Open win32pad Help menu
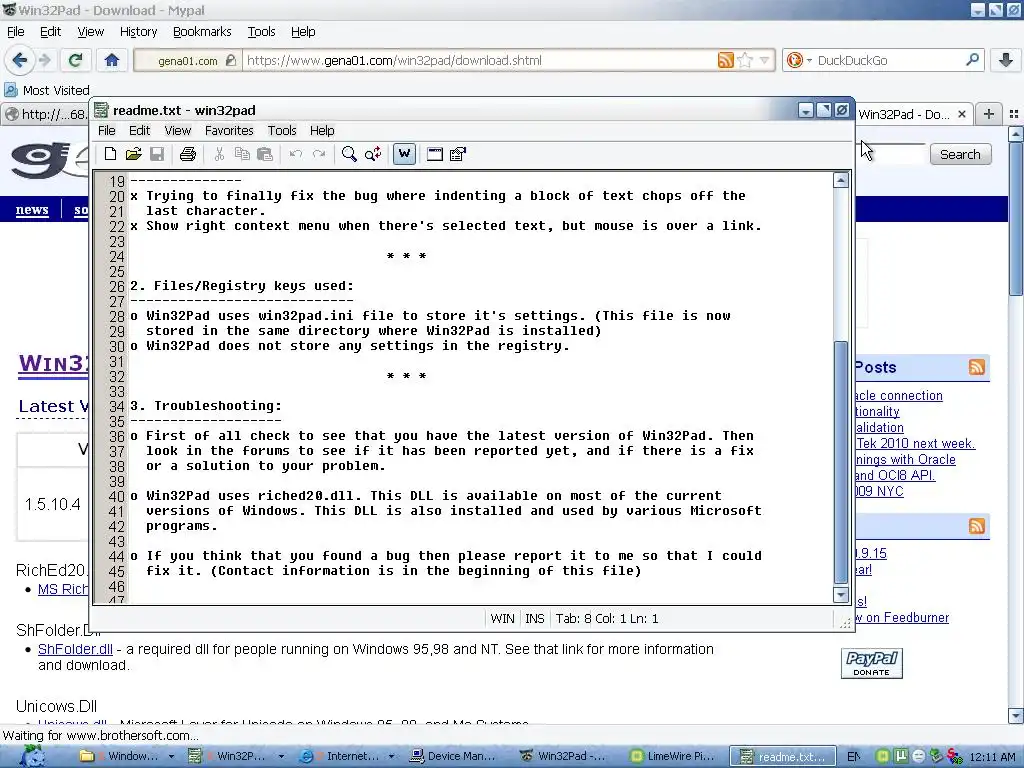 322,131
